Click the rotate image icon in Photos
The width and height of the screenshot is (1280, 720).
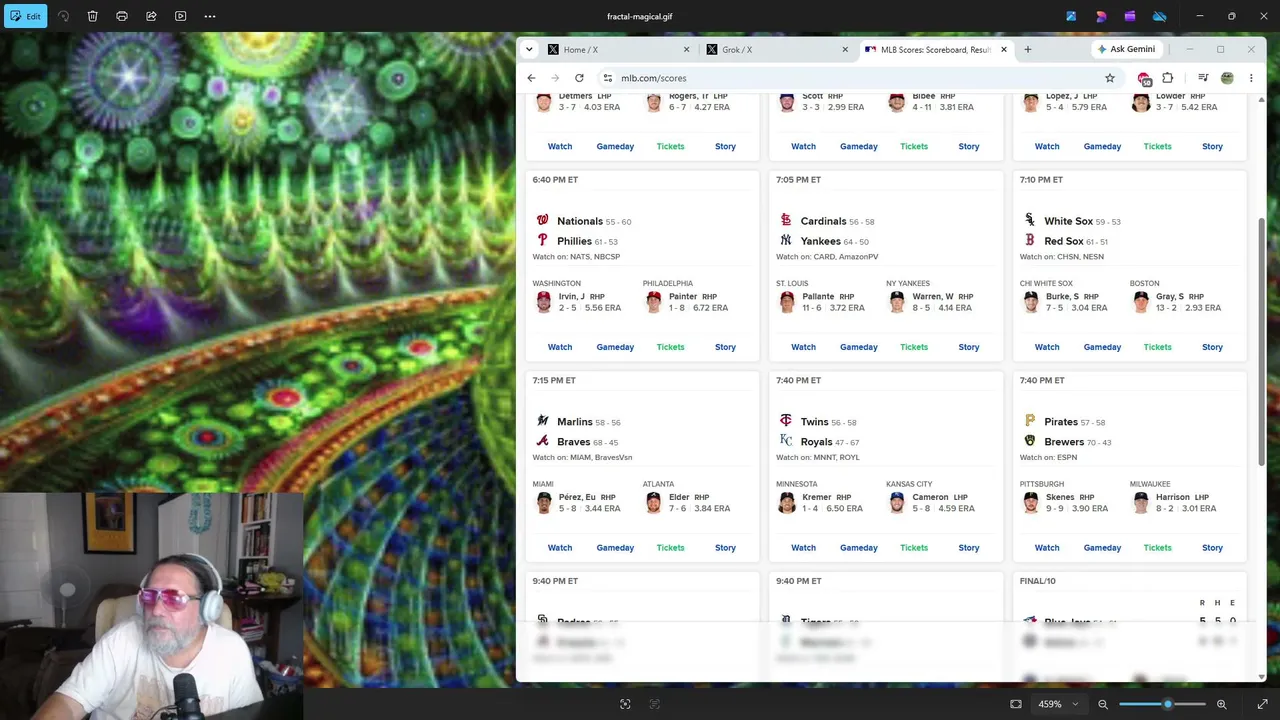coord(63,16)
